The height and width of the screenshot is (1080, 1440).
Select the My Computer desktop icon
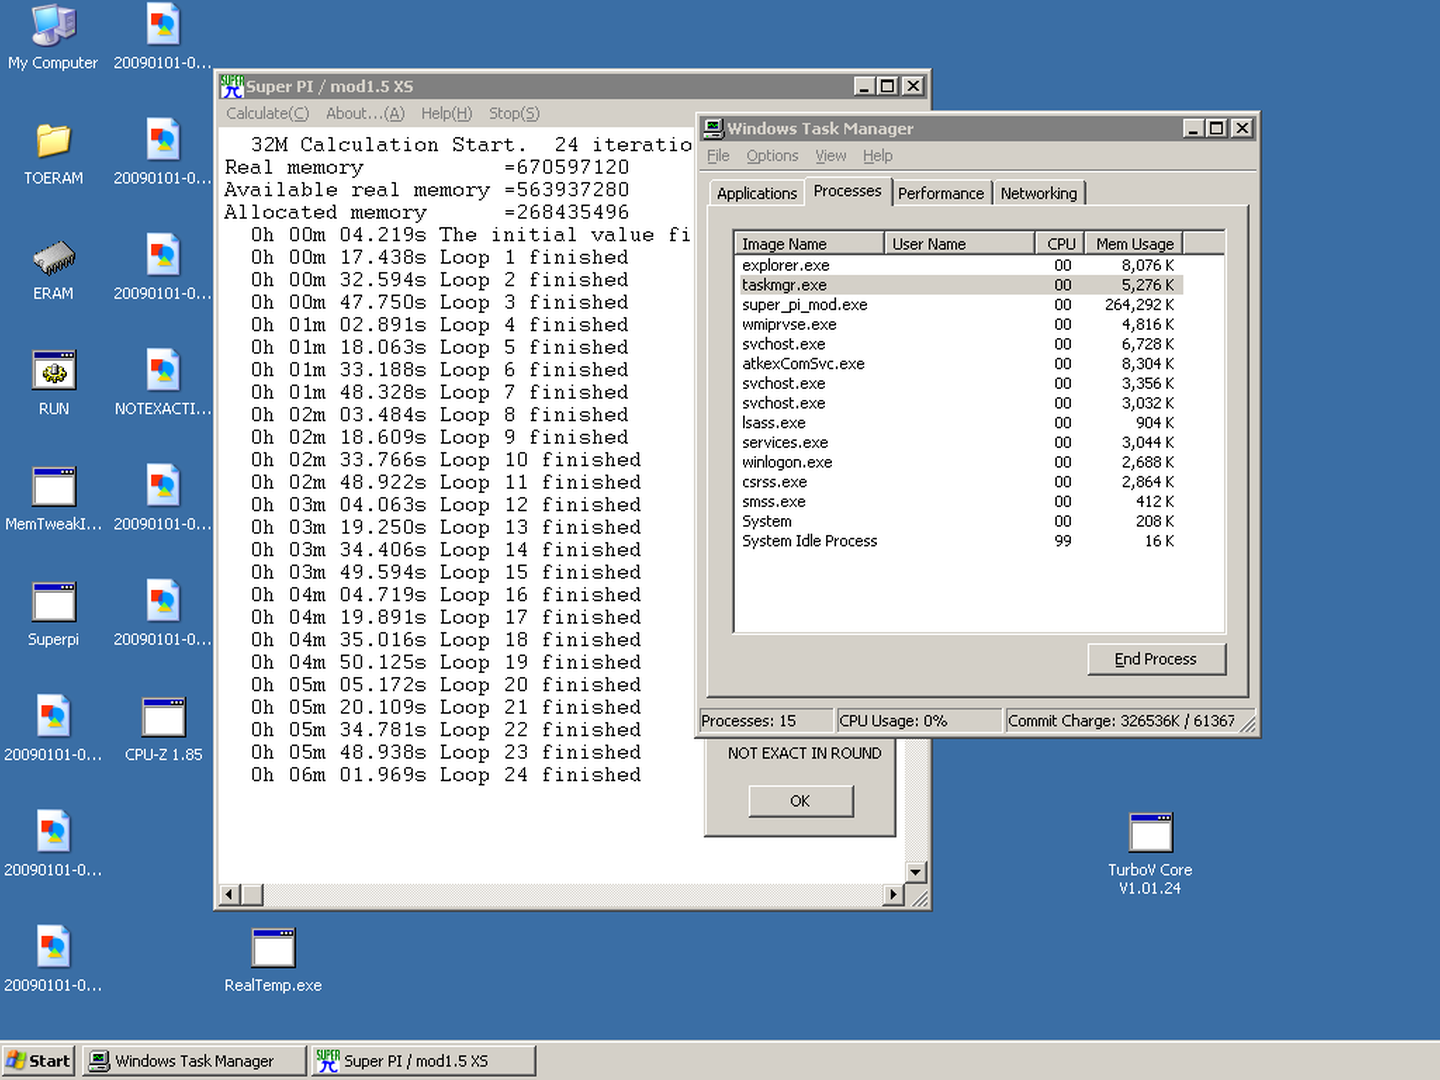click(x=53, y=38)
